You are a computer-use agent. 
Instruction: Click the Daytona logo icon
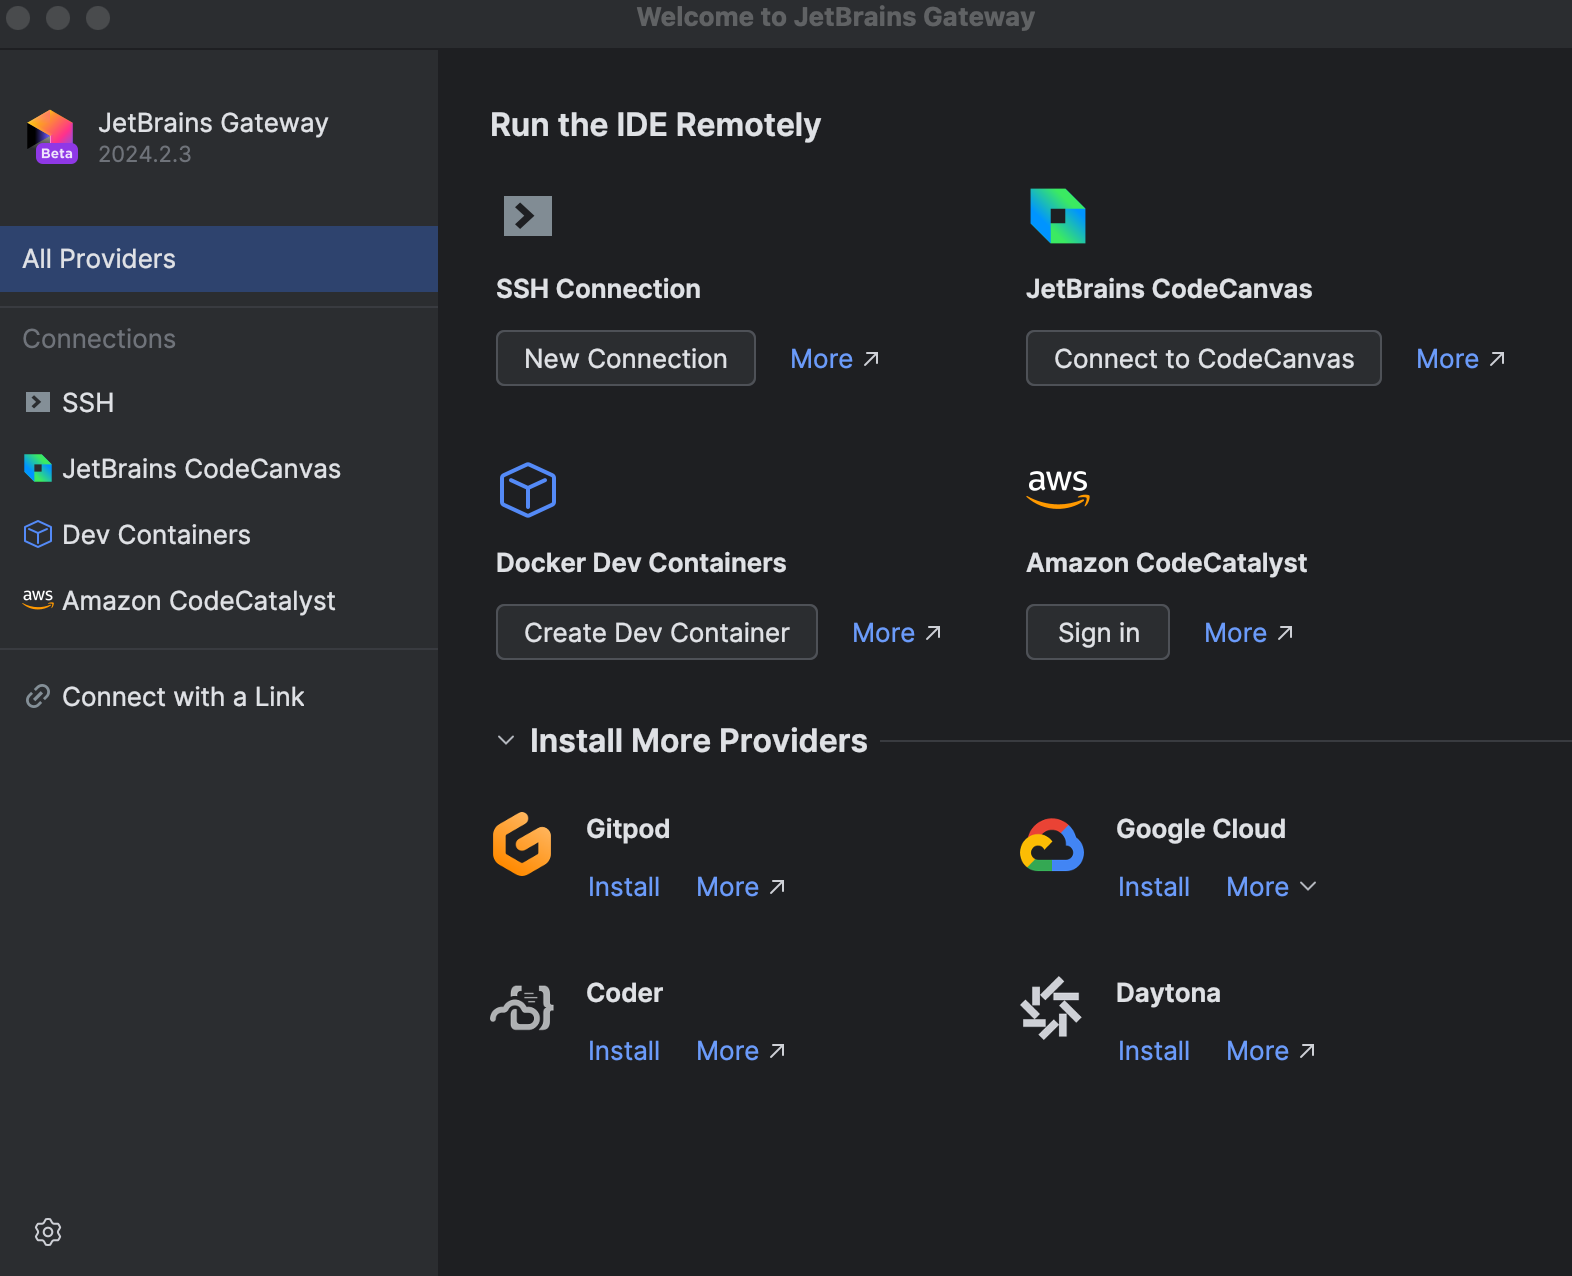tap(1051, 1008)
